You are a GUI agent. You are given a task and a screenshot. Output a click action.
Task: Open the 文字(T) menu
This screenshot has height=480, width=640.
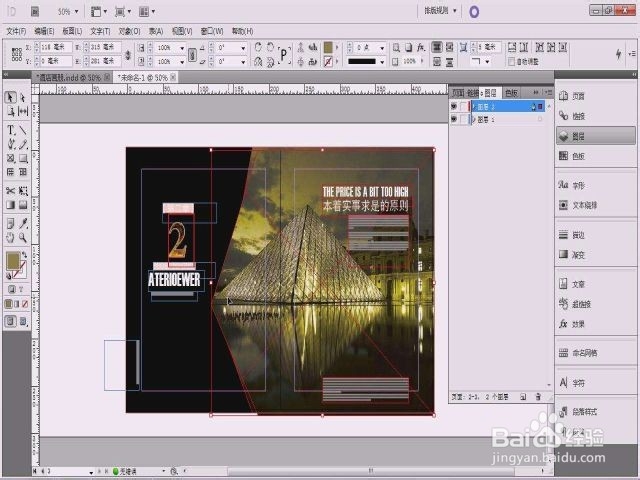coord(100,31)
